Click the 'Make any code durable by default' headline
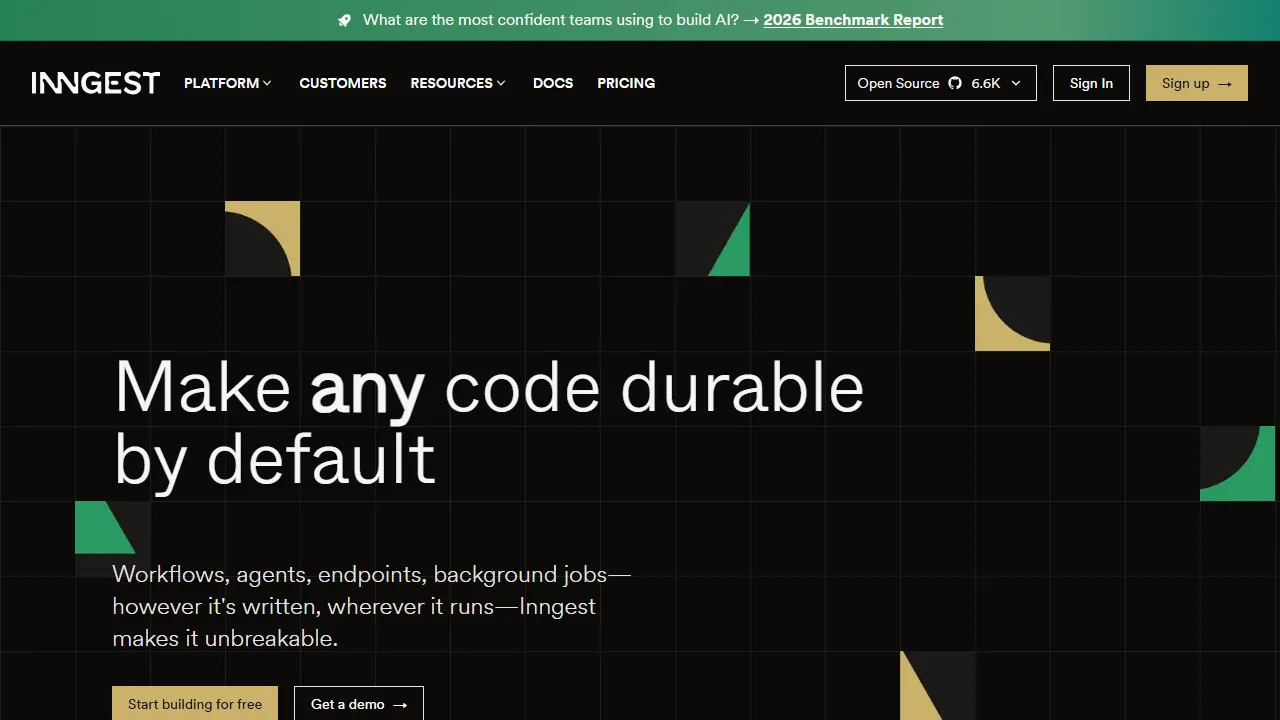1280x720 pixels. point(489,423)
